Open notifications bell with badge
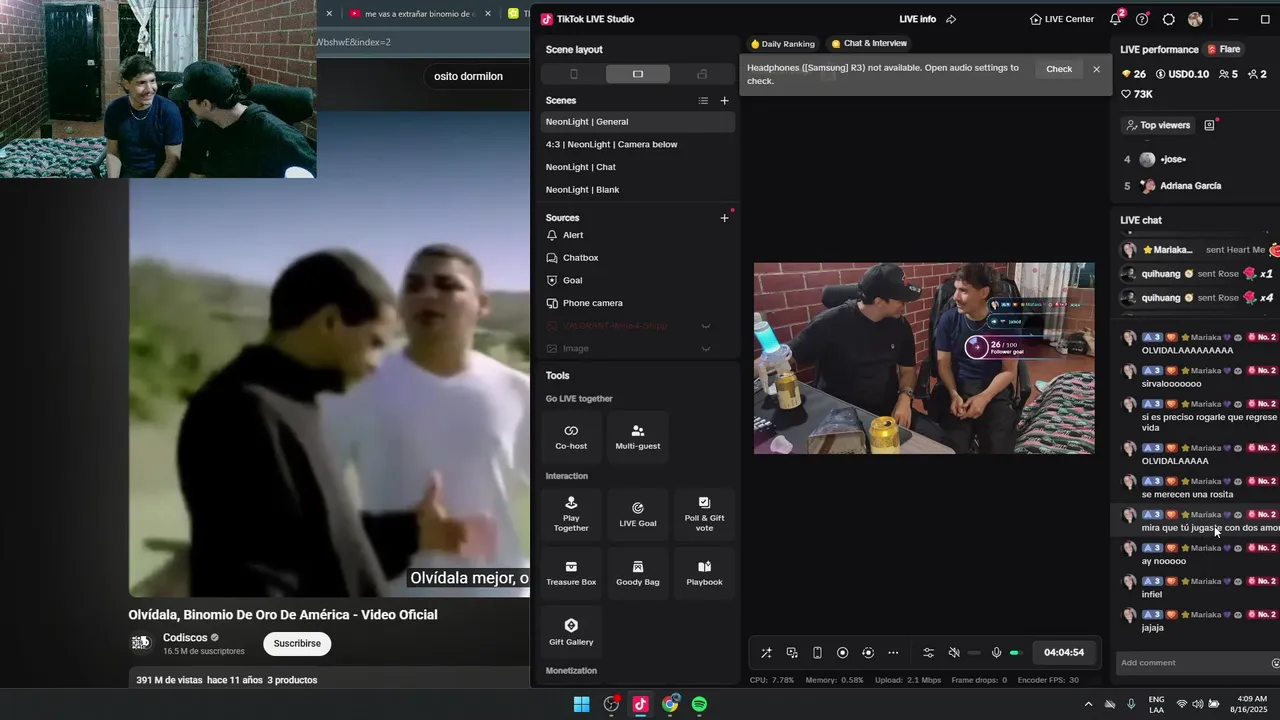The height and width of the screenshot is (720, 1280). click(1116, 19)
